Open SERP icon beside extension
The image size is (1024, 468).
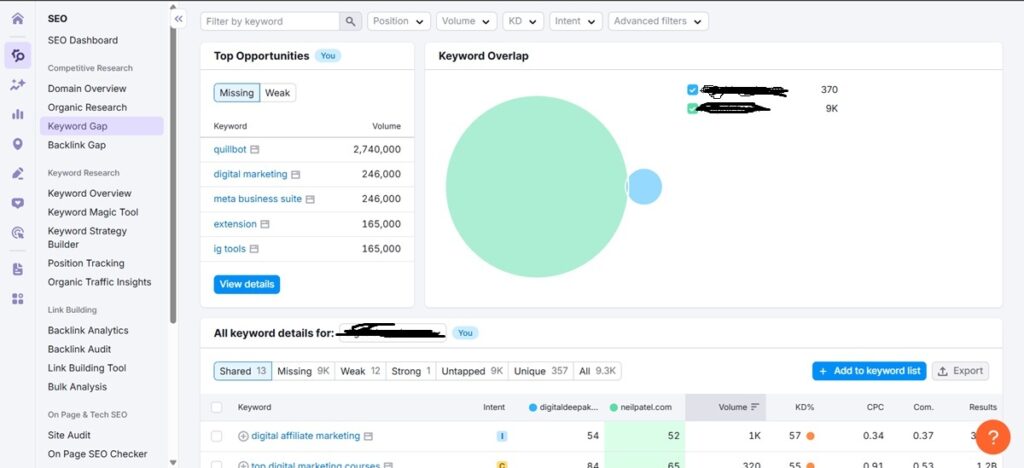pyautogui.click(x=265, y=224)
